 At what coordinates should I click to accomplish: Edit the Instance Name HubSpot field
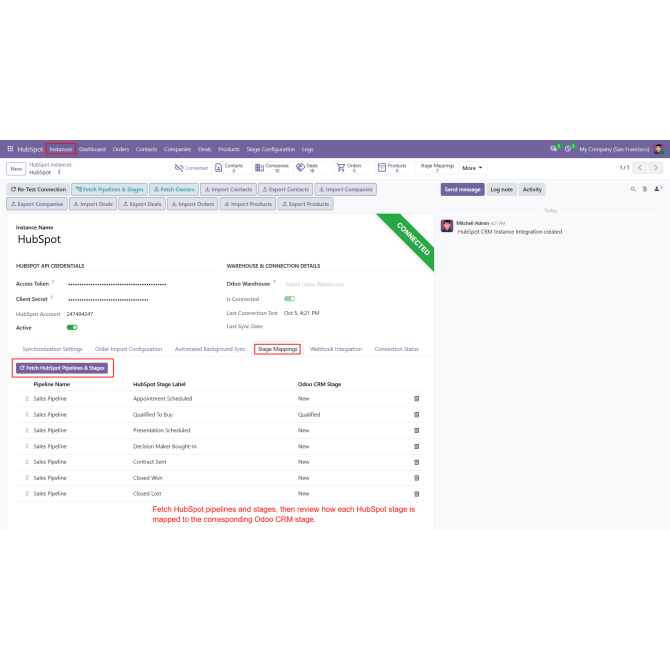coord(39,239)
